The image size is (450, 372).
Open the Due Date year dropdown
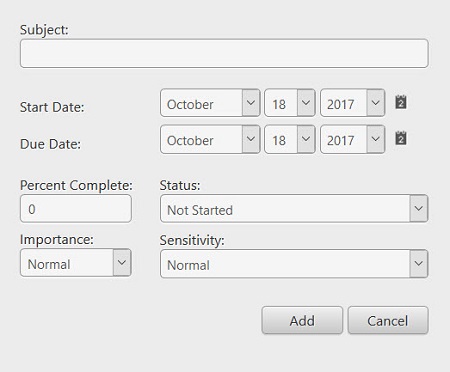coord(352,139)
